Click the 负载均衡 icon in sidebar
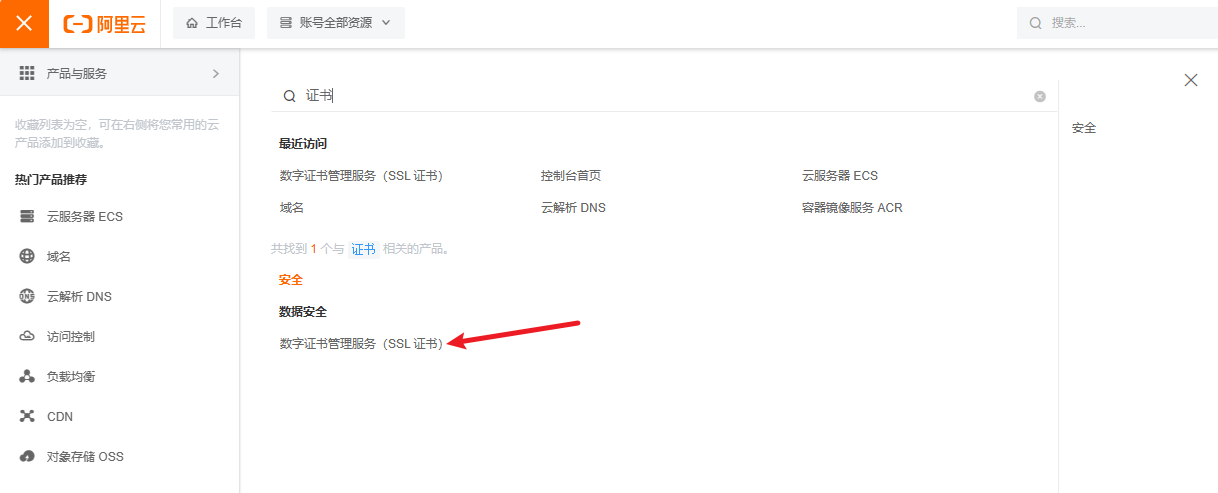Image resolution: width=1218 pixels, height=493 pixels. point(27,377)
